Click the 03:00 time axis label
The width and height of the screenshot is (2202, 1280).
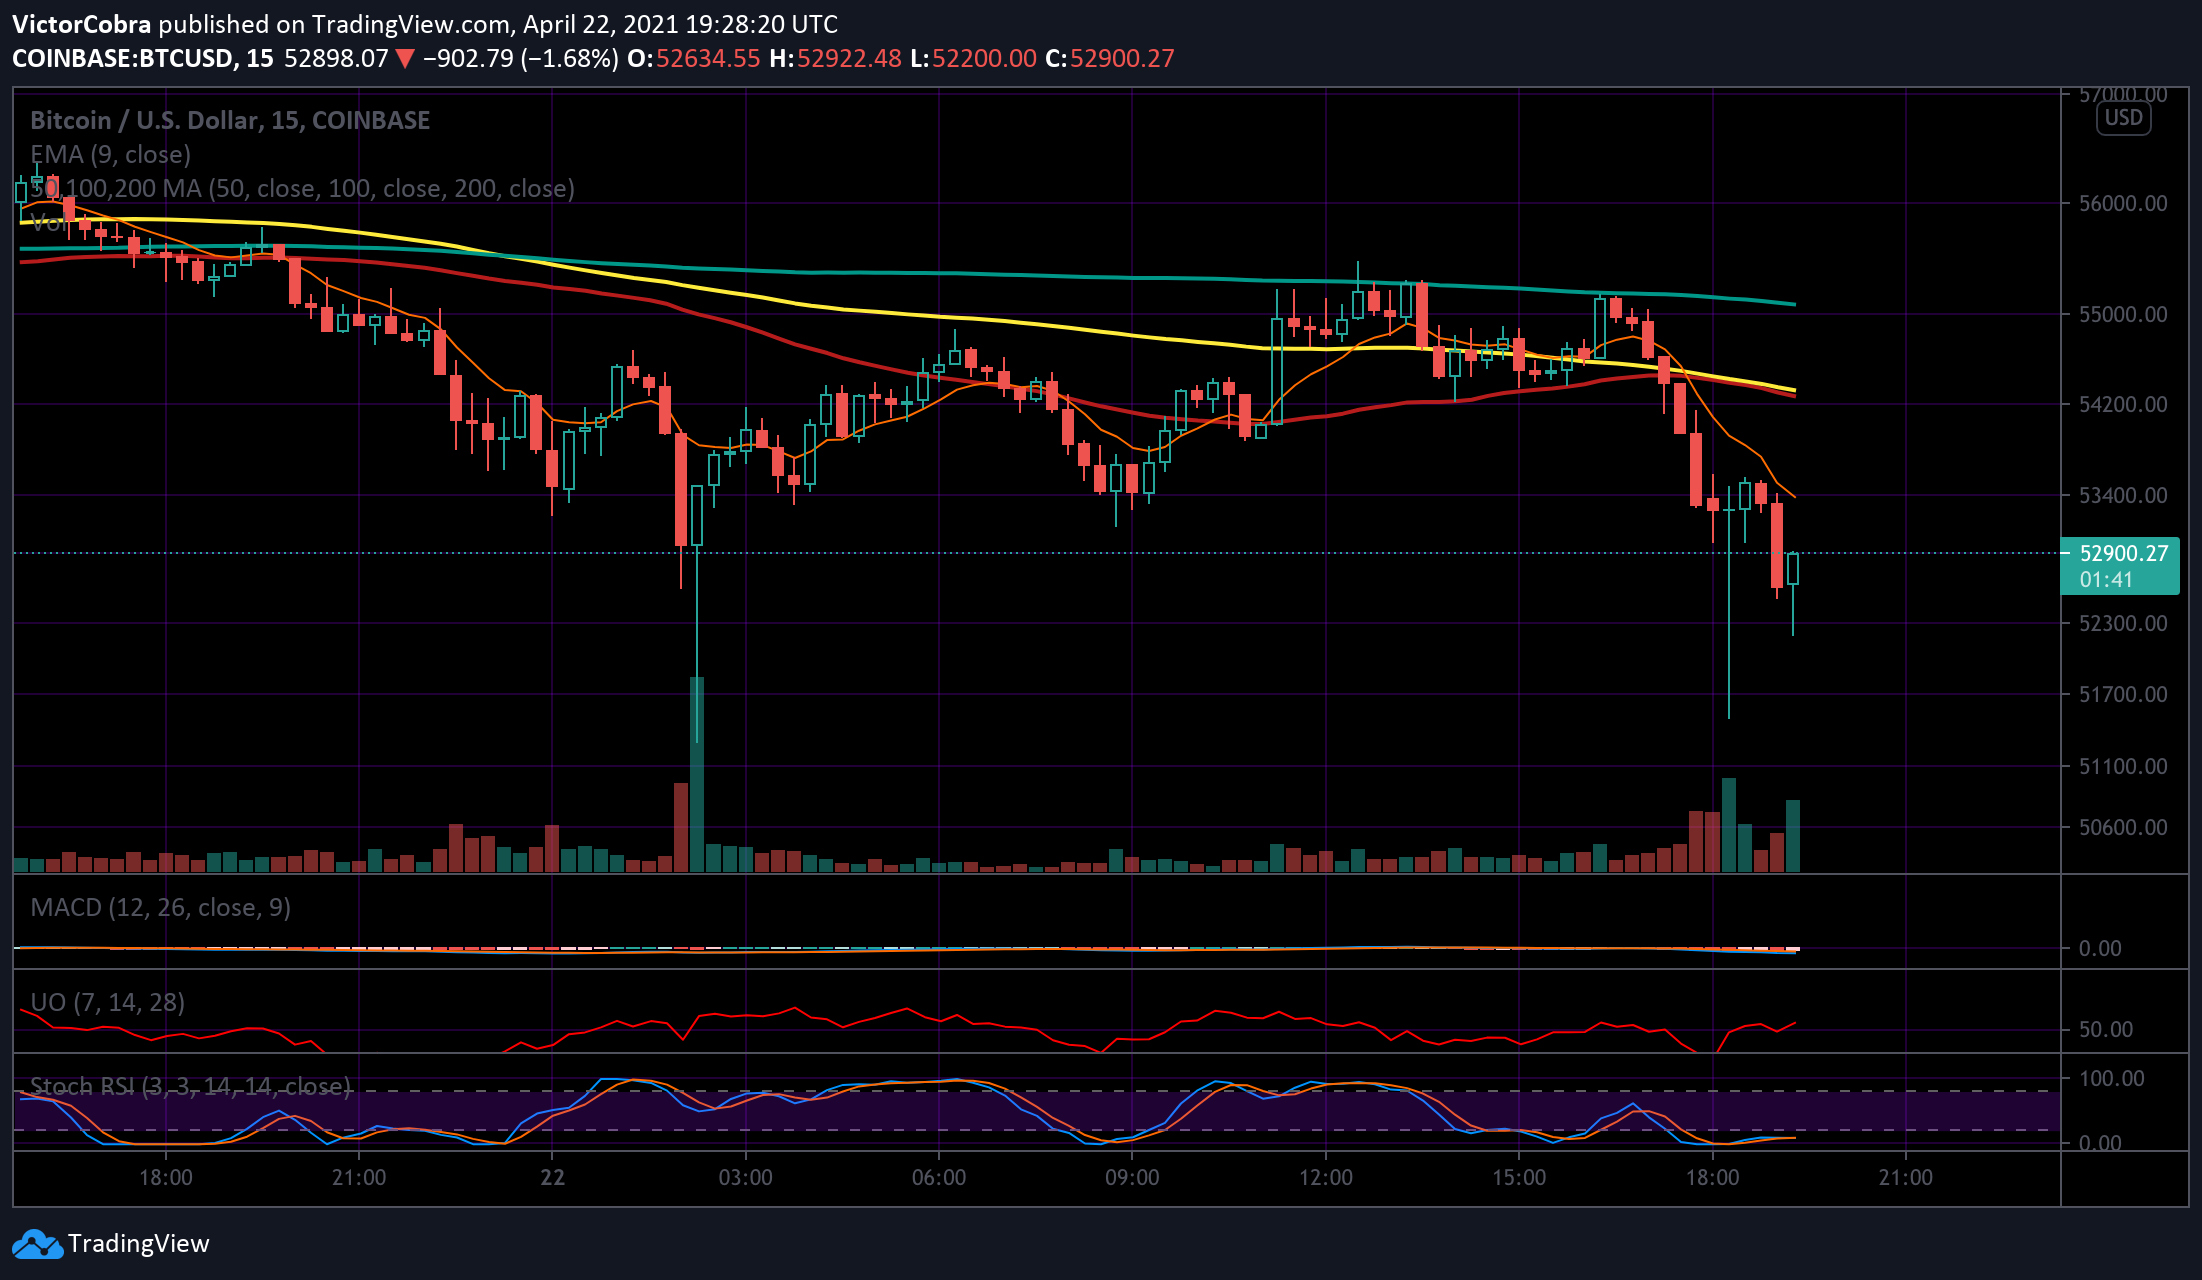[x=746, y=1177]
